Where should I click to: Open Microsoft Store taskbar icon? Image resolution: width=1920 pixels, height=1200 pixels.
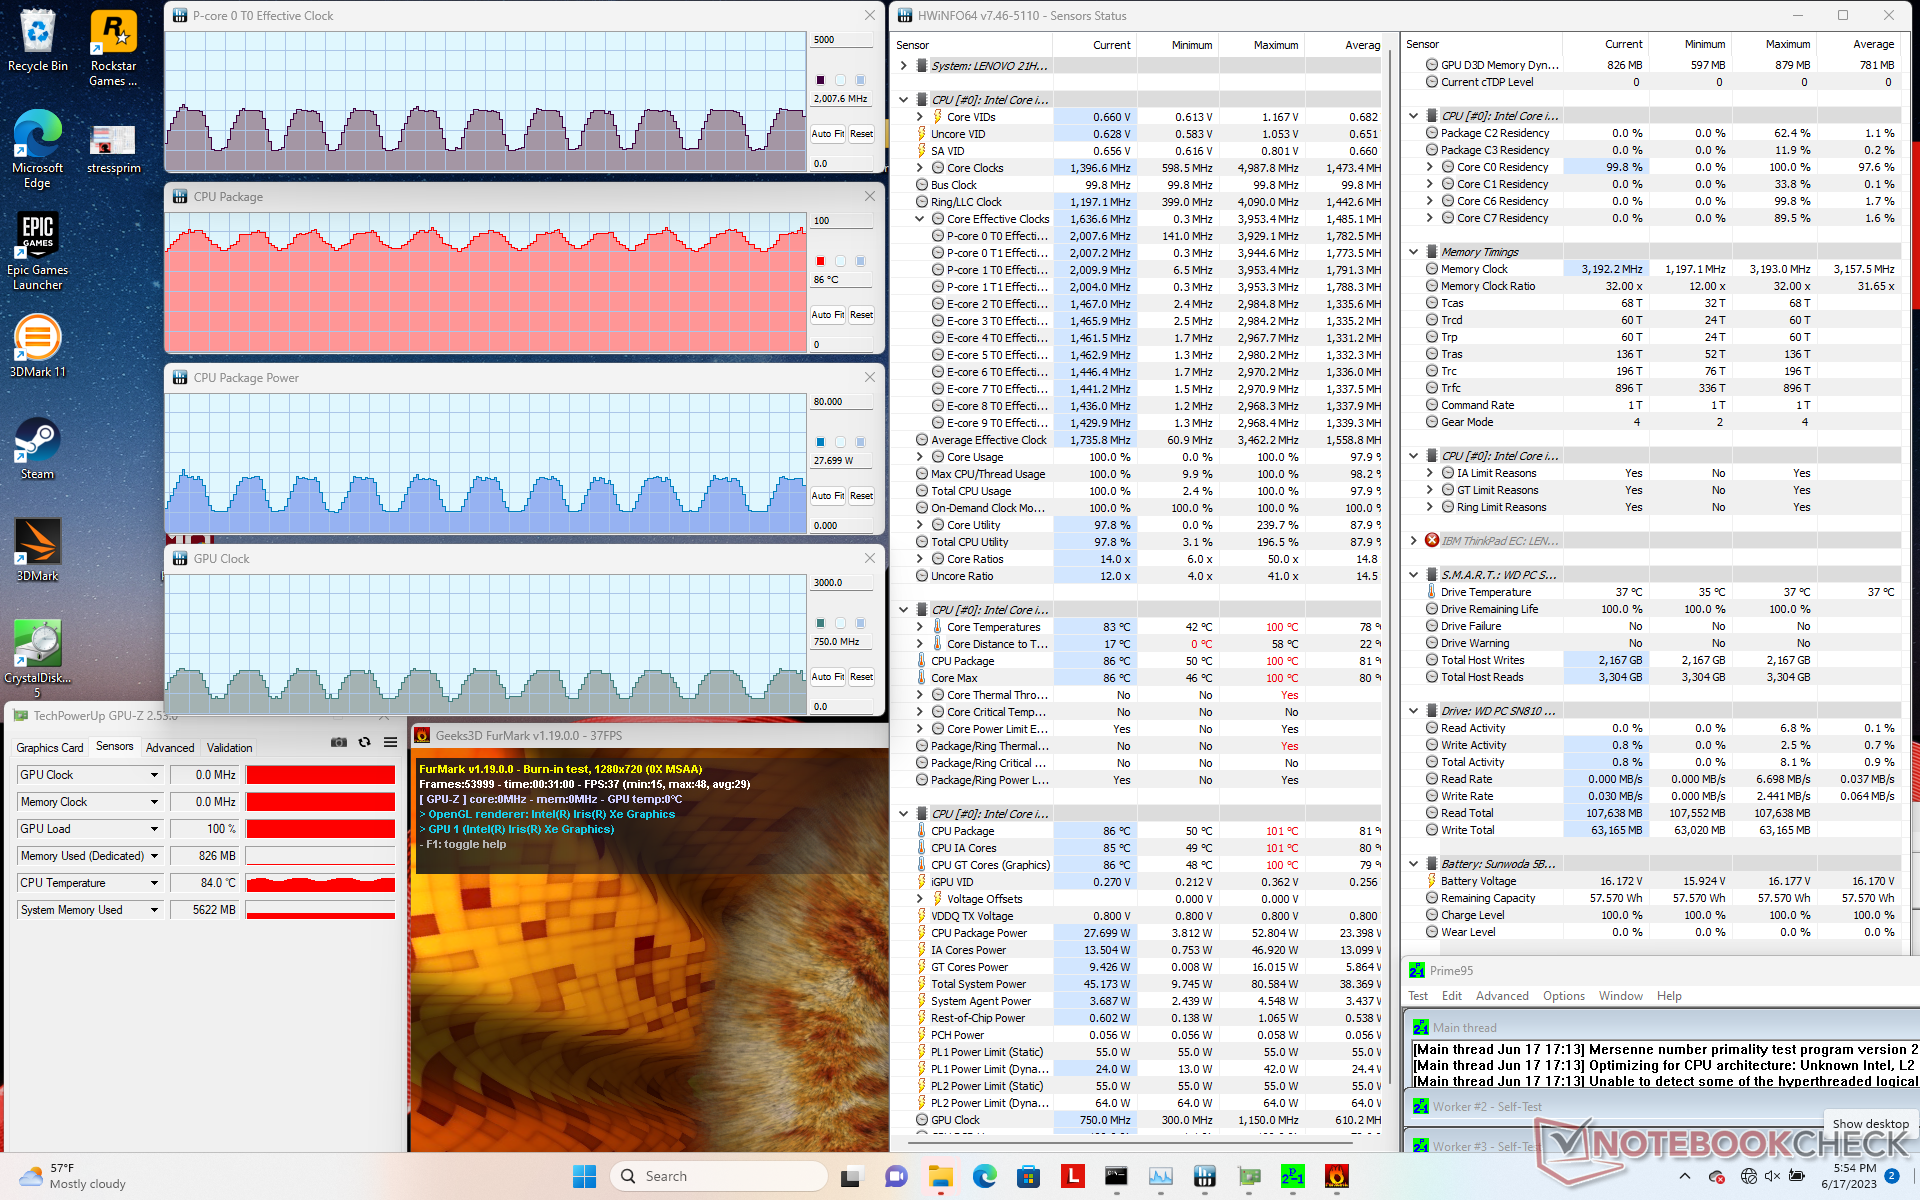click(x=1028, y=1176)
